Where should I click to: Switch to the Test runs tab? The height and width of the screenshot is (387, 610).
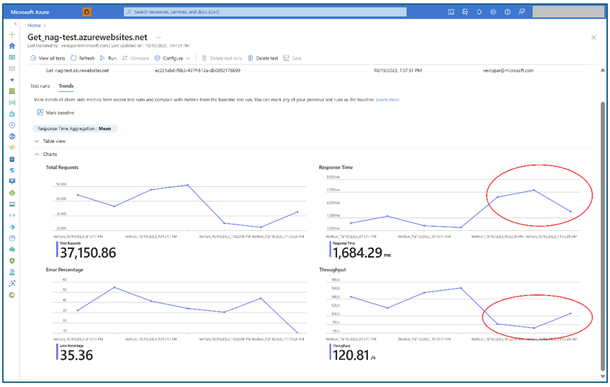pyautogui.click(x=40, y=86)
